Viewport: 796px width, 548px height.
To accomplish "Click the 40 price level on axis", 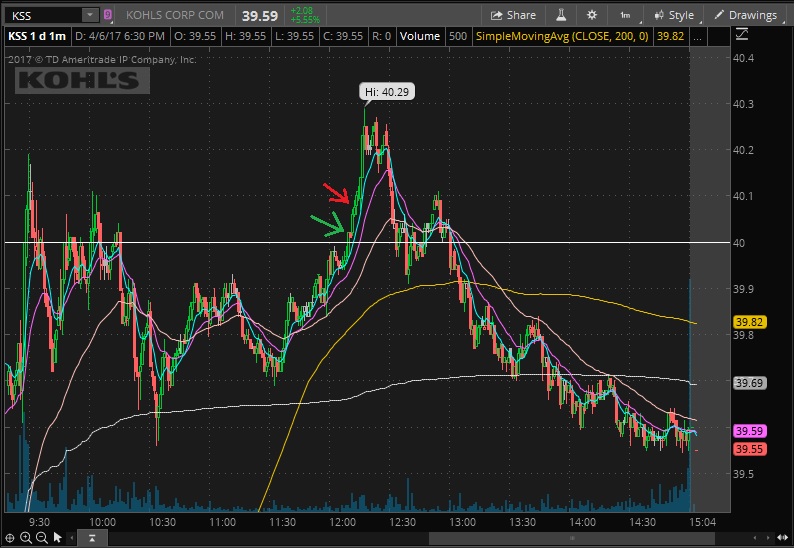I will click(739, 243).
